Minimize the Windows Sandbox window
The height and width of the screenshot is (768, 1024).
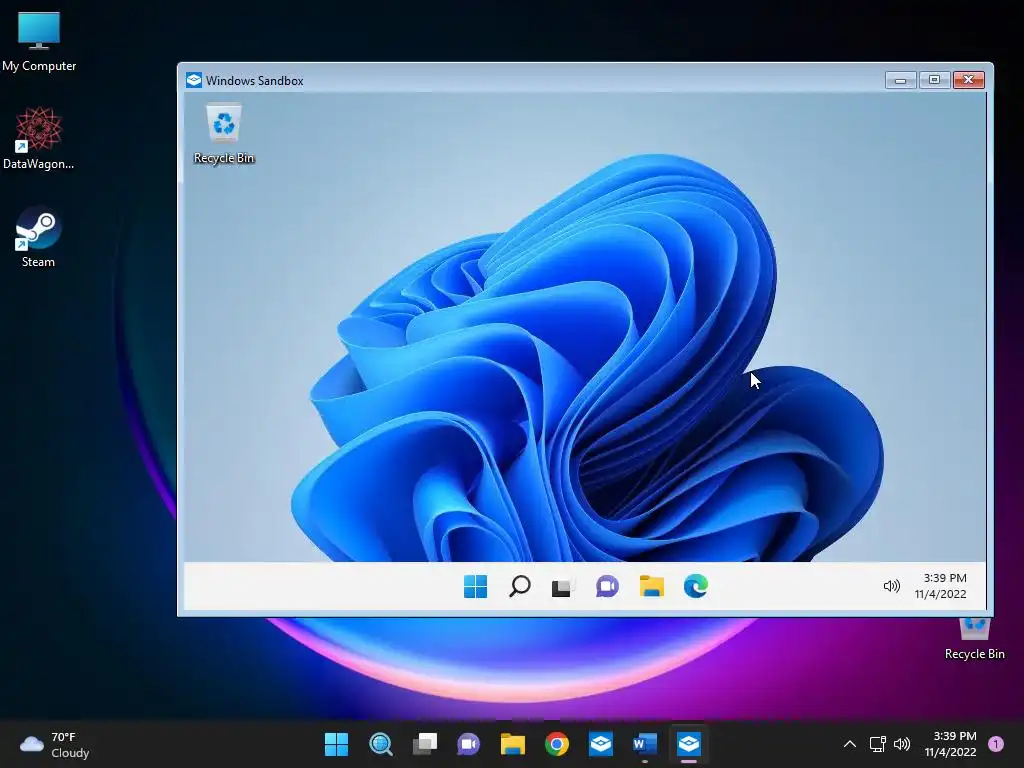pyautogui.click(x=901, y=80)
